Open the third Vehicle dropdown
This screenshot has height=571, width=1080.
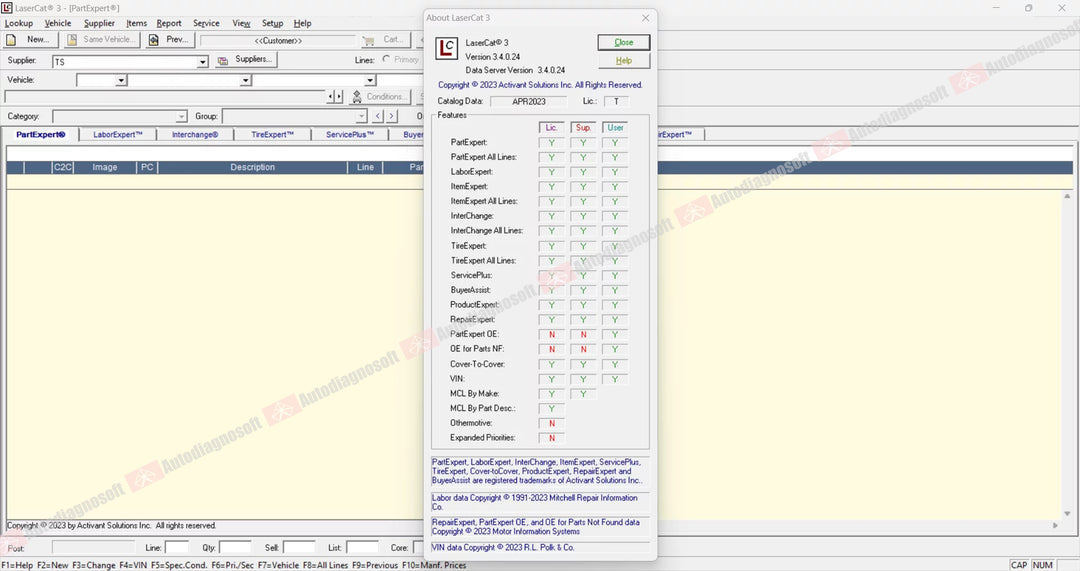pos(370,81)
